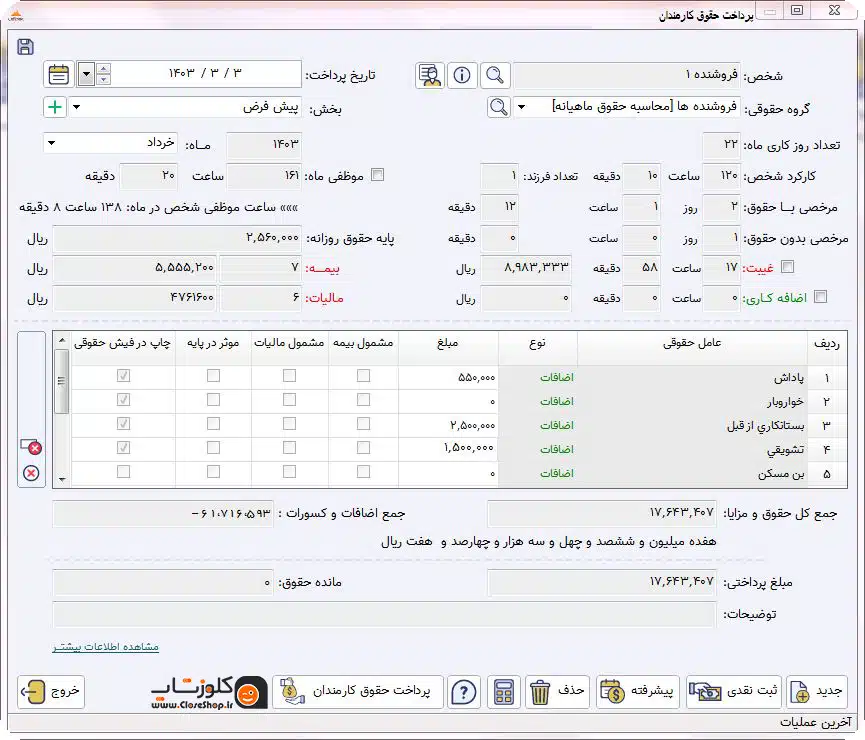Image resolution: width=865 pixels, height=740 pixels.
Task: Click the info icon next to person field
Action: point(462,75)
